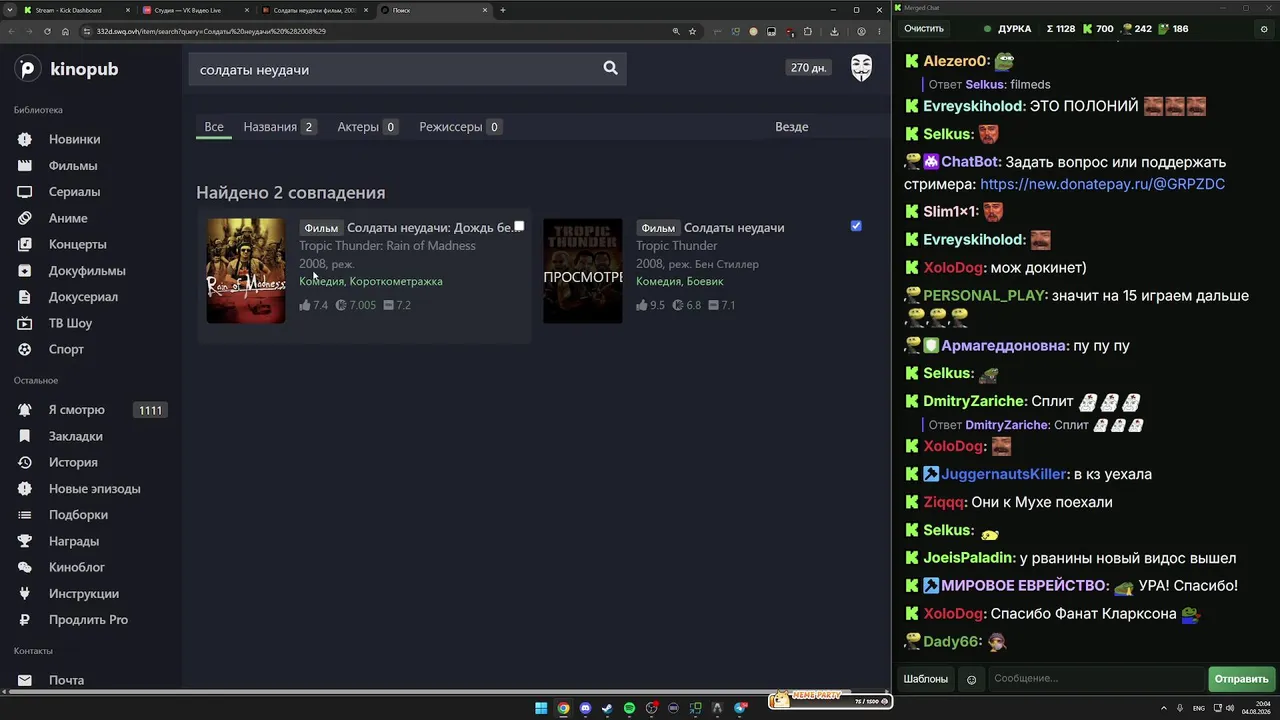Open the Сериалы section

(74, 191)
